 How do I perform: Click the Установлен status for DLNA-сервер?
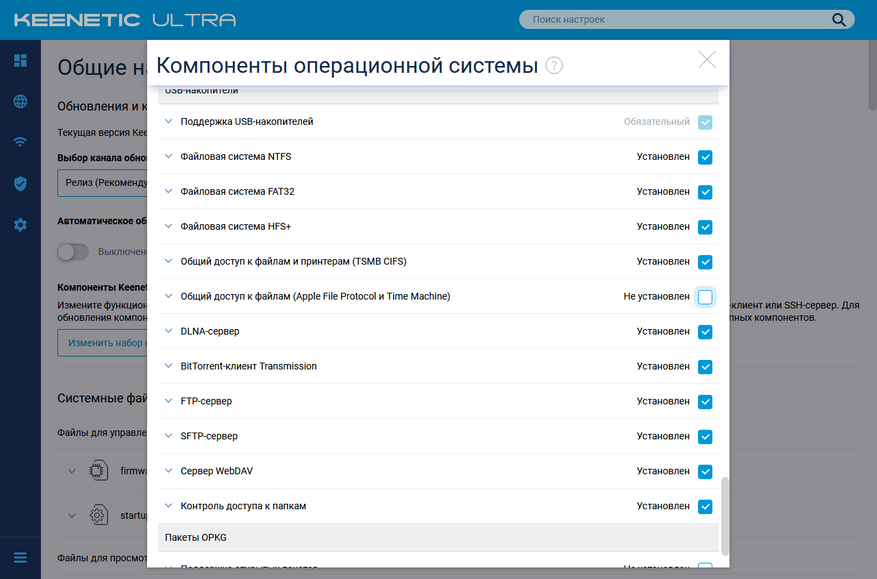(x=663, y=332)
